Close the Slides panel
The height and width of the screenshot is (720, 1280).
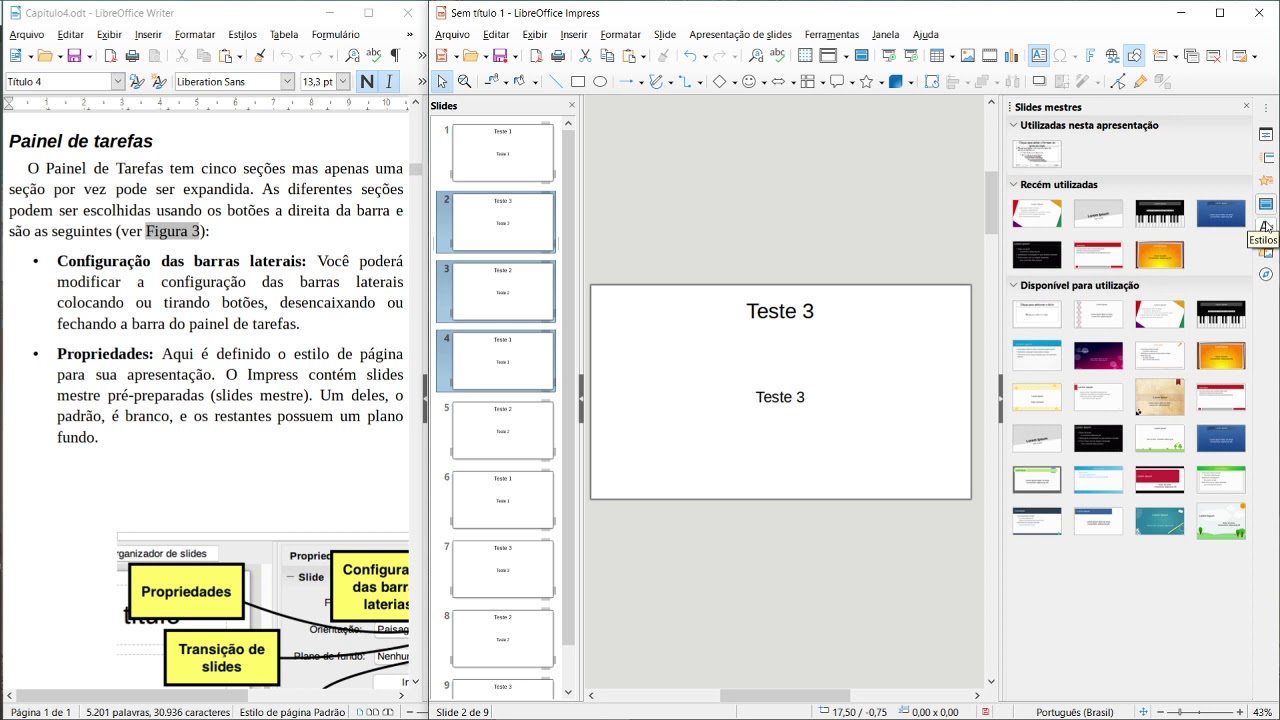[572, 105]
